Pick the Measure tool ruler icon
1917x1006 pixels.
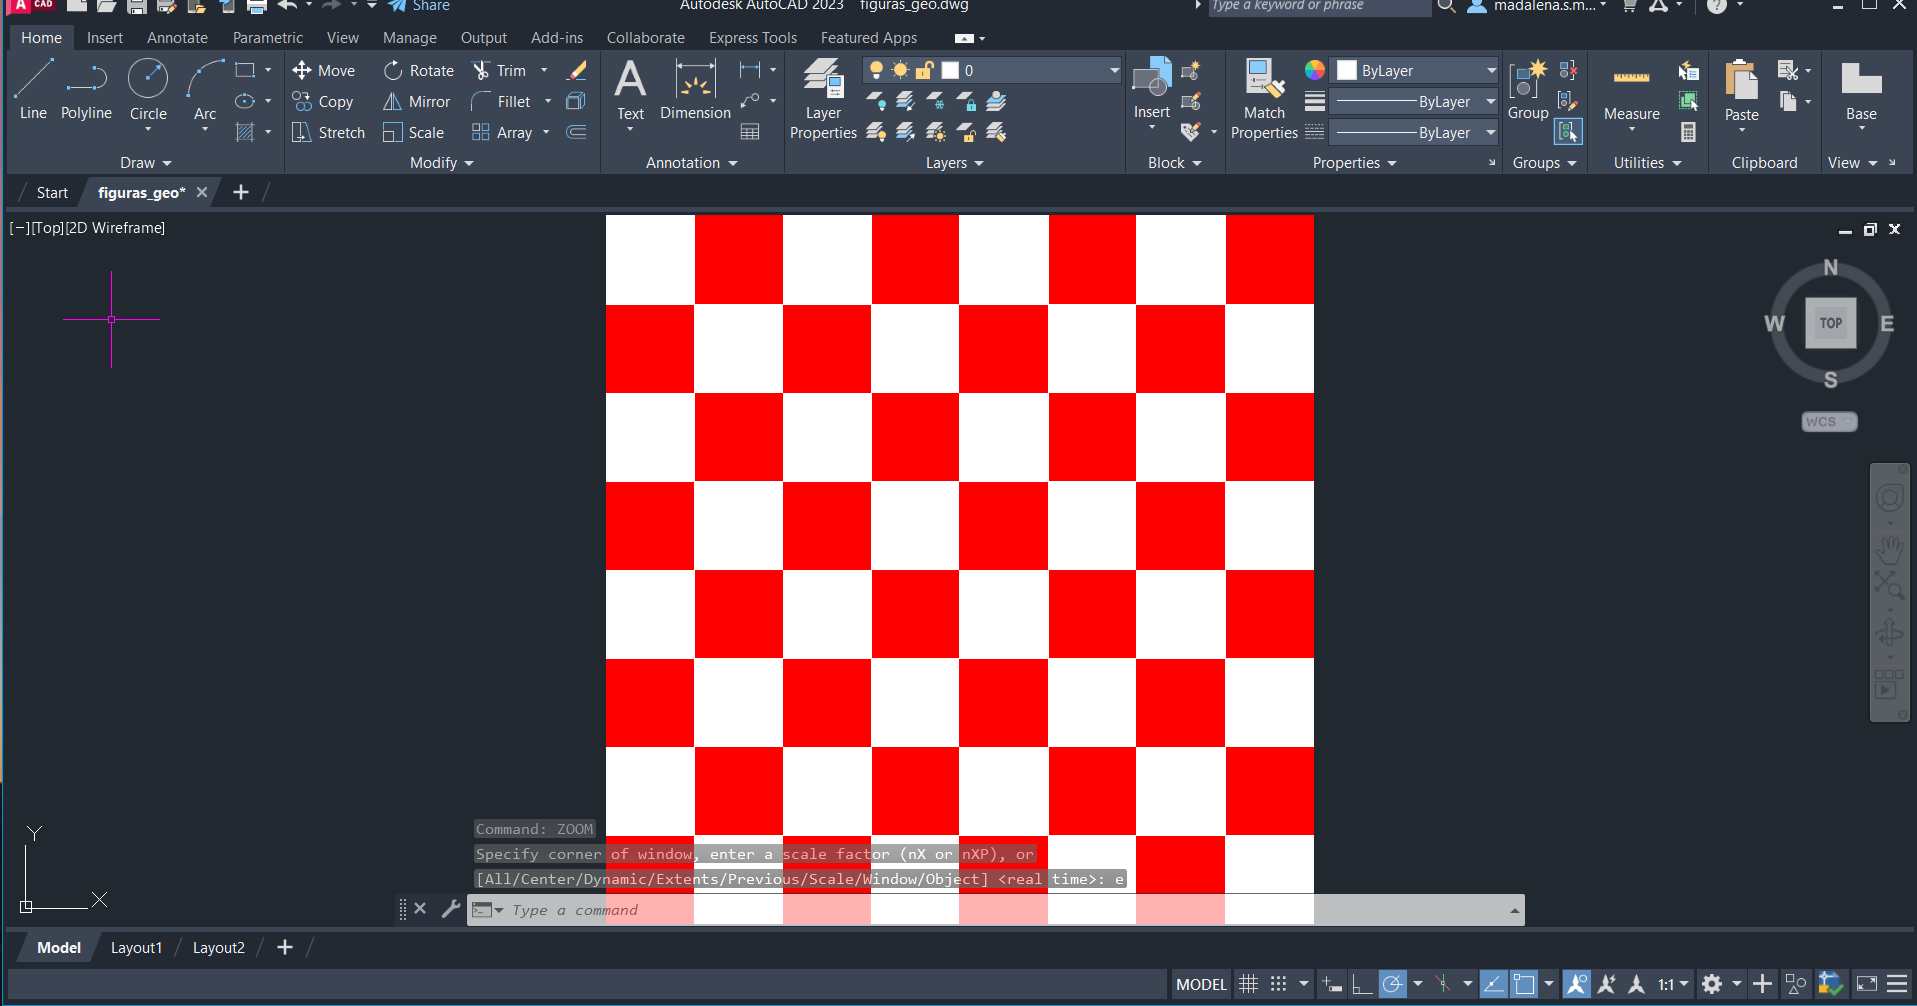pos(1631,79)
